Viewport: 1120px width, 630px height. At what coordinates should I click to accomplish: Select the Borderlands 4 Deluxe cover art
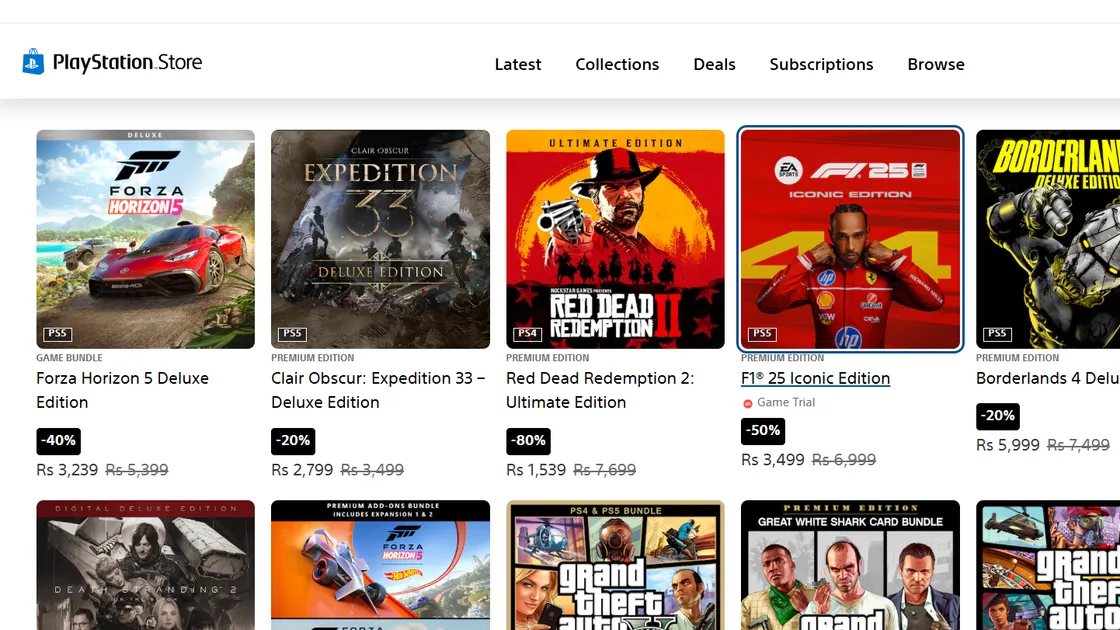pos(1048,239)
